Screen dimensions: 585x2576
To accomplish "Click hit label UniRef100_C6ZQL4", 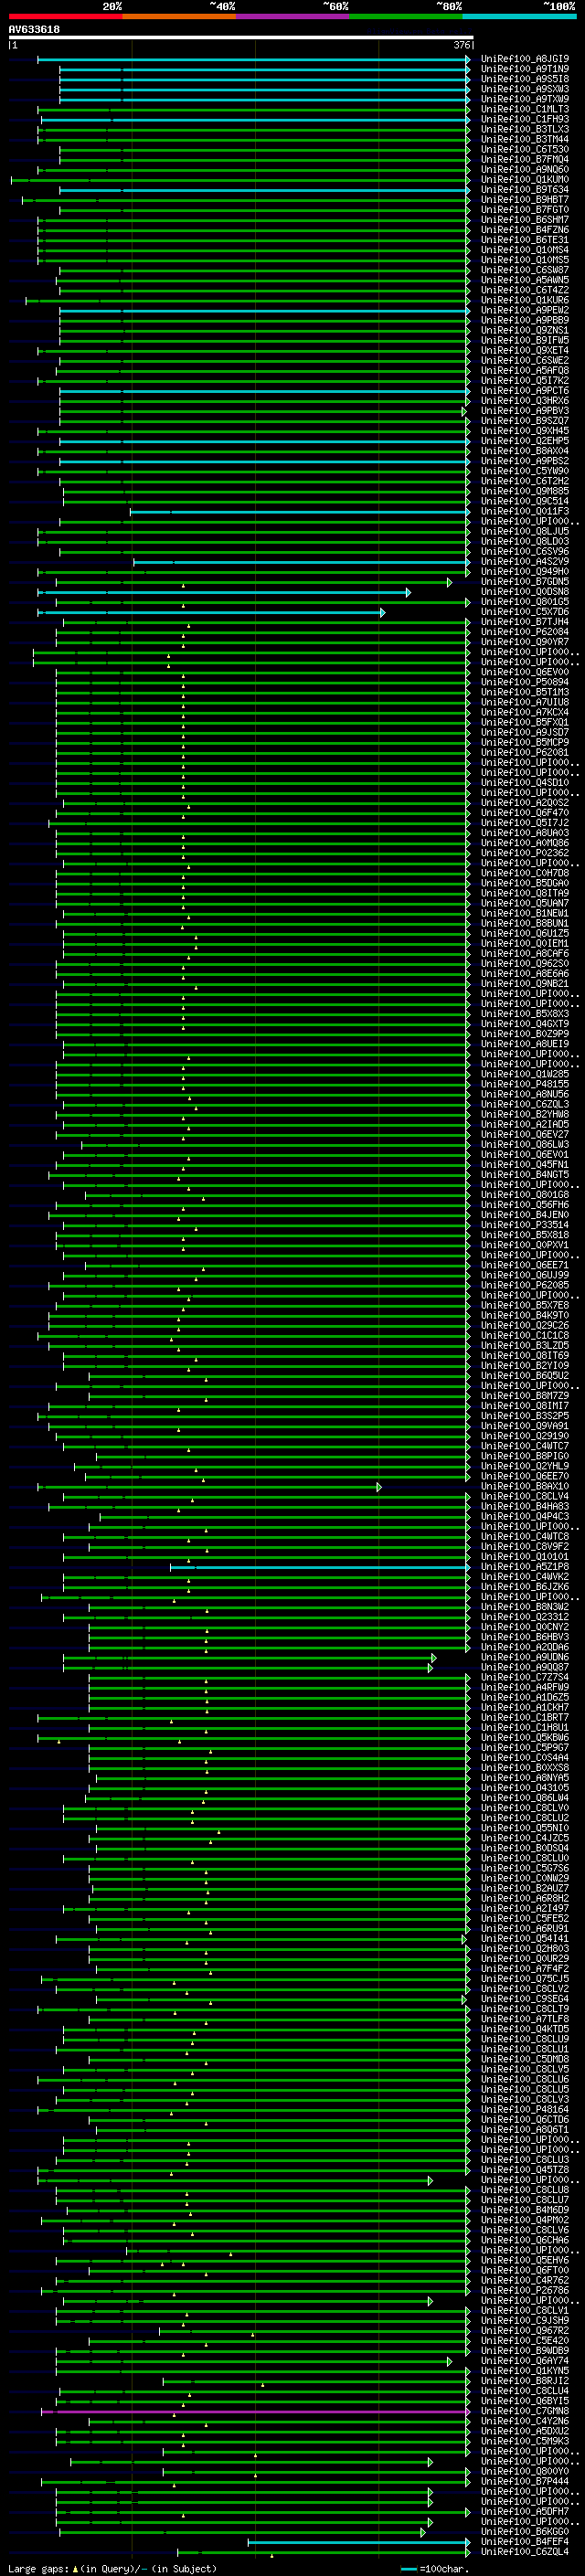I will point(525,2551).
